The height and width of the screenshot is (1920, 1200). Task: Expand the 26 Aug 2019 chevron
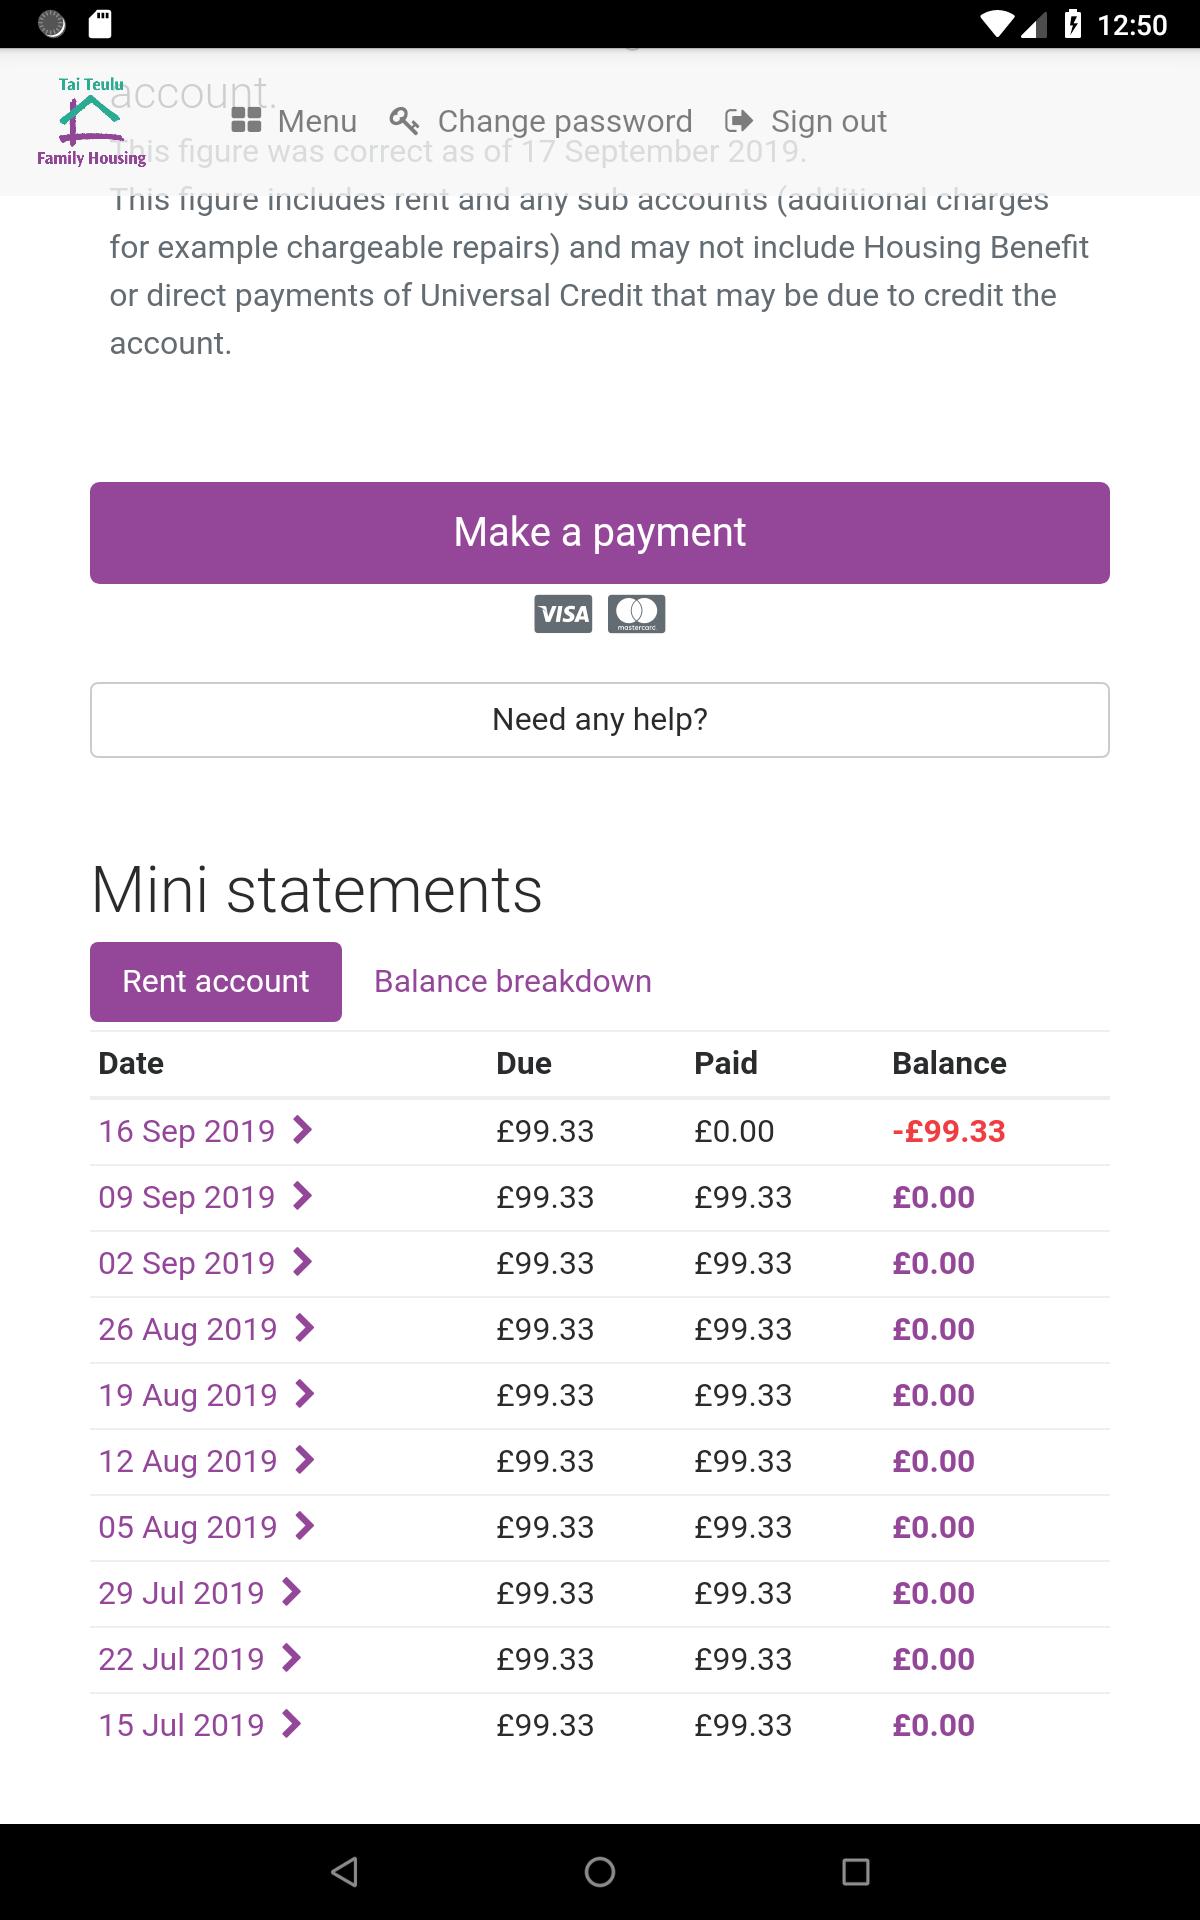click(x=305, y=1328)
